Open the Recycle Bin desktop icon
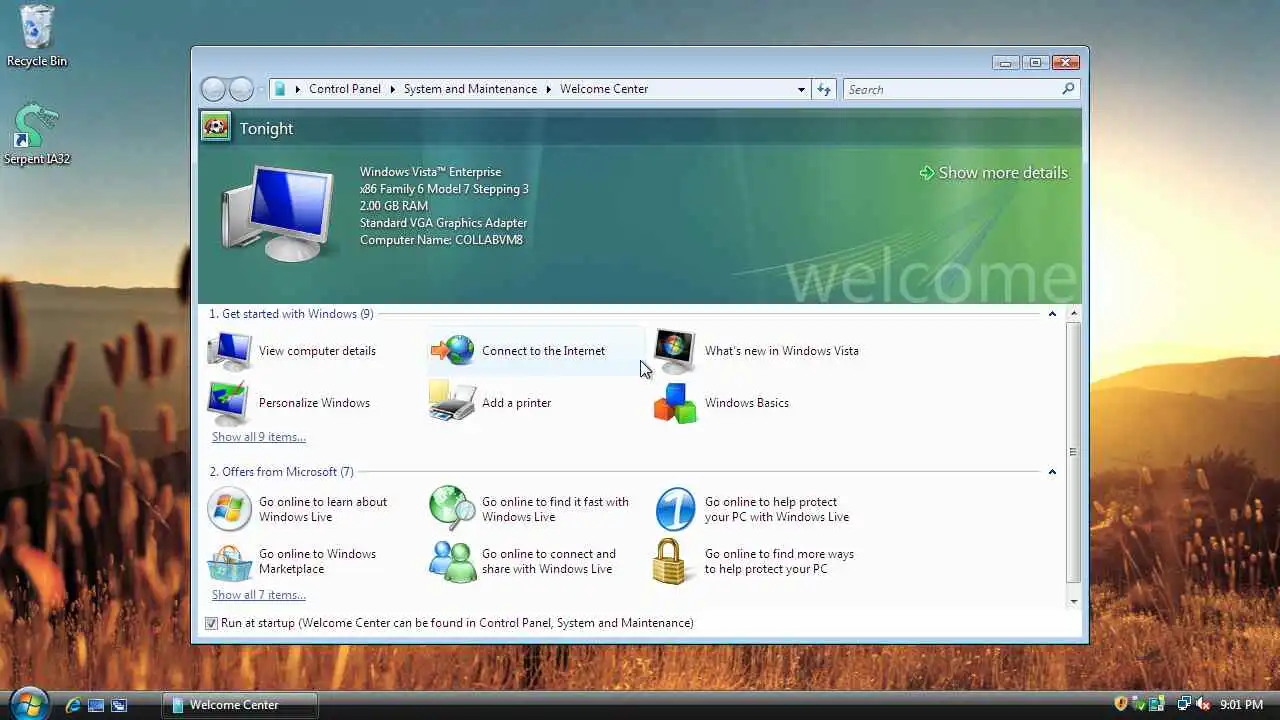The width and height of the screenshot is (1280, 720). pos(36,36)
